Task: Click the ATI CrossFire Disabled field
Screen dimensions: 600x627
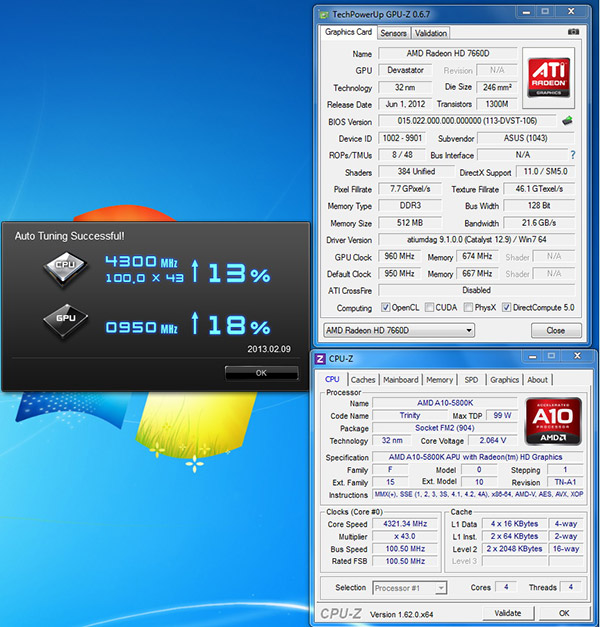Action: click(476, 290)
